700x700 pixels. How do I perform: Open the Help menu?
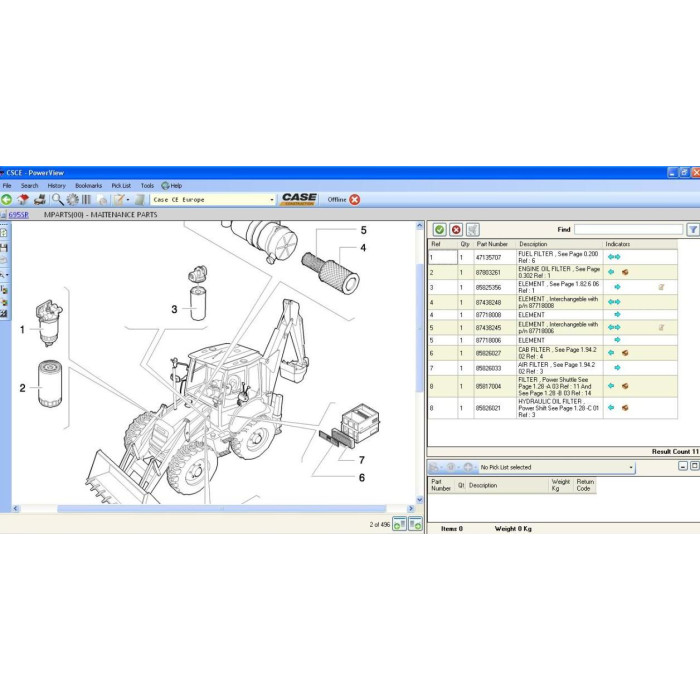pyautogui.click(x=172, y=186)
